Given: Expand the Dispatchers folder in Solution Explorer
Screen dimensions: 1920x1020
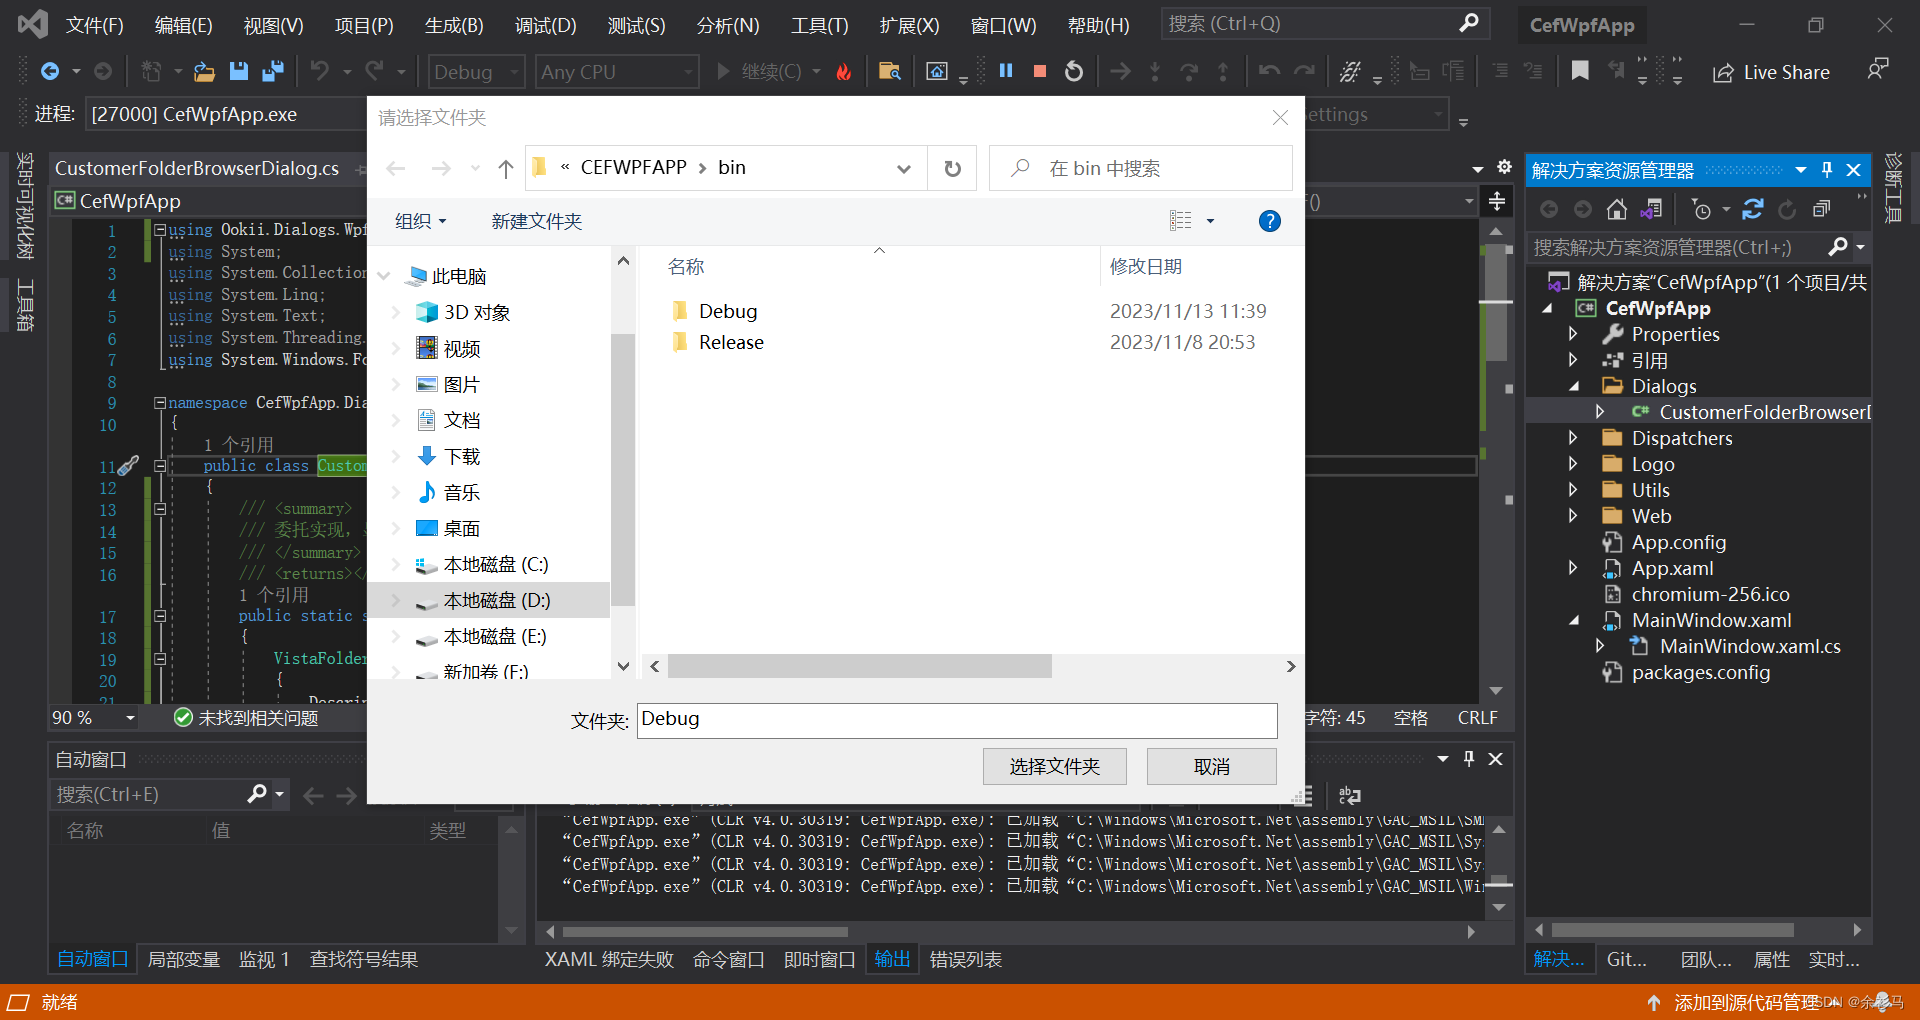Looking at the screenshot, I should click(1573, 438).
